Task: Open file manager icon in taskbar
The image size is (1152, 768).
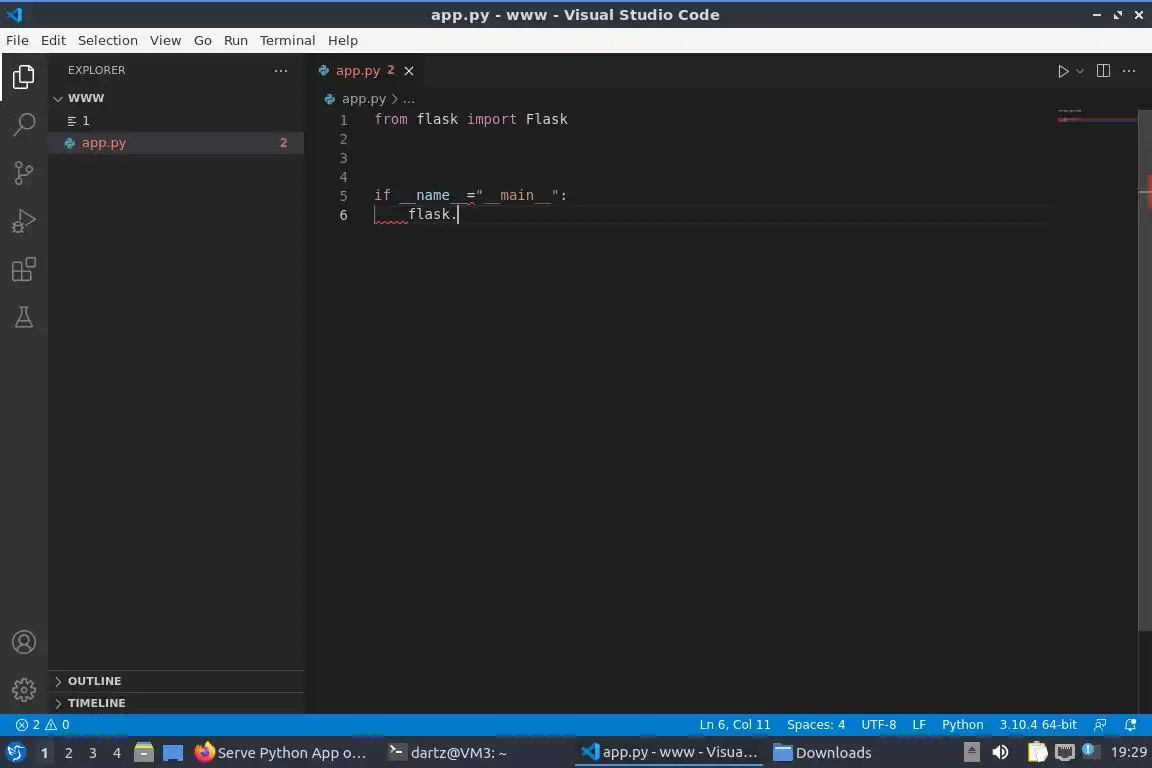Action: coord(144,753)
